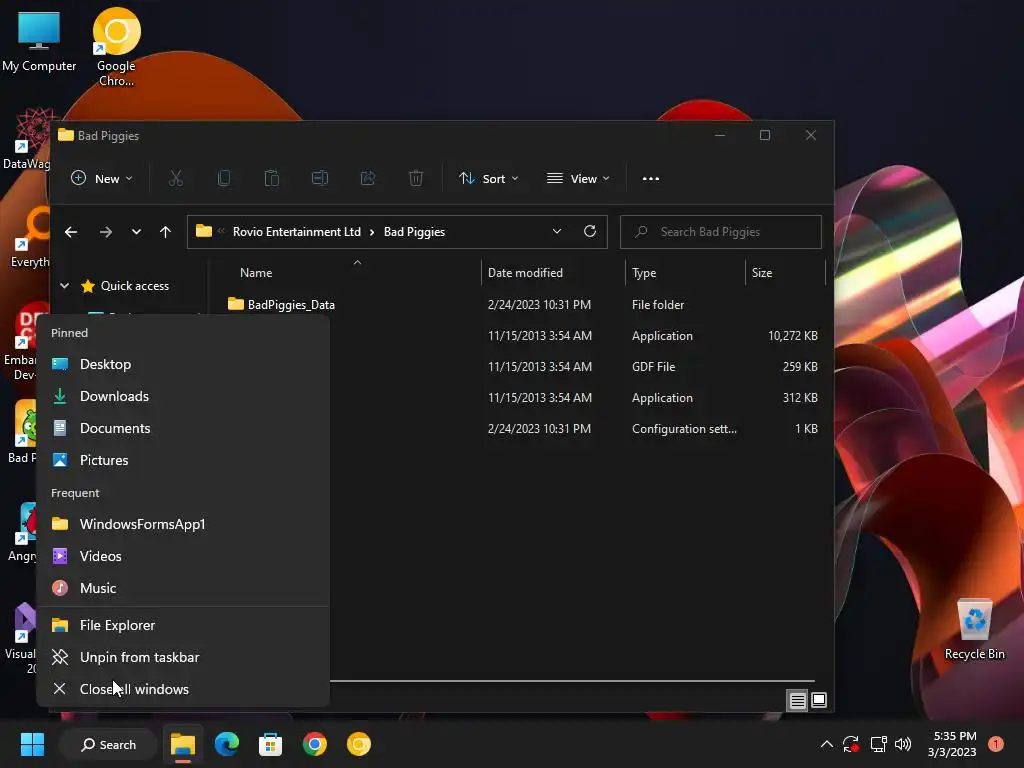
Task: Click the network tray icon
Action: pos(878,744)
